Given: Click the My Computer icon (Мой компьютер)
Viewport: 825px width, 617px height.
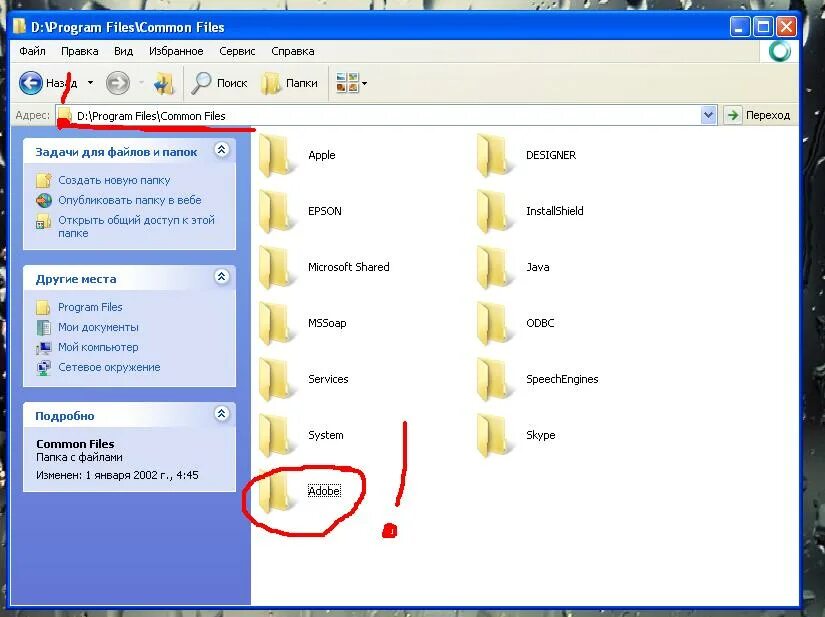Looking at the screenshot, I should (x=43, y=347).
